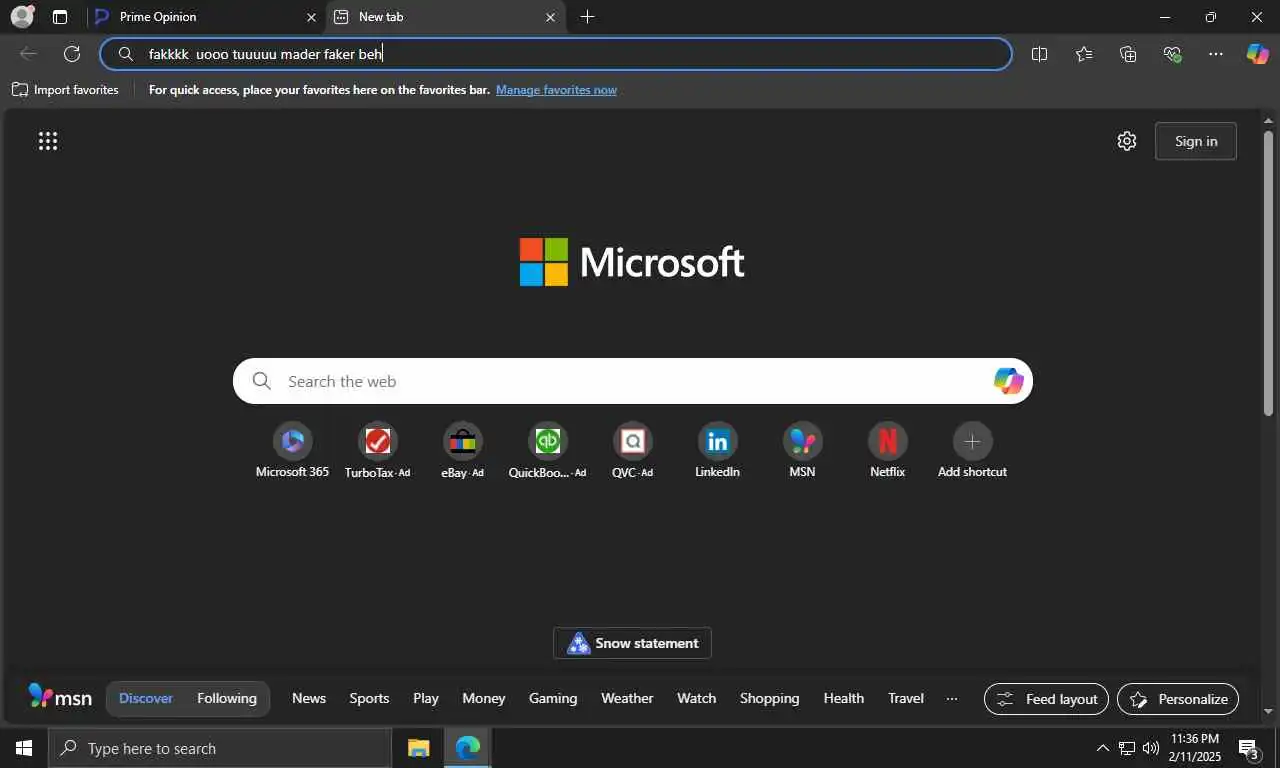The image size is (1280, 768).
Task: Close the Prime Opinion tab
Action: point(311,17)
